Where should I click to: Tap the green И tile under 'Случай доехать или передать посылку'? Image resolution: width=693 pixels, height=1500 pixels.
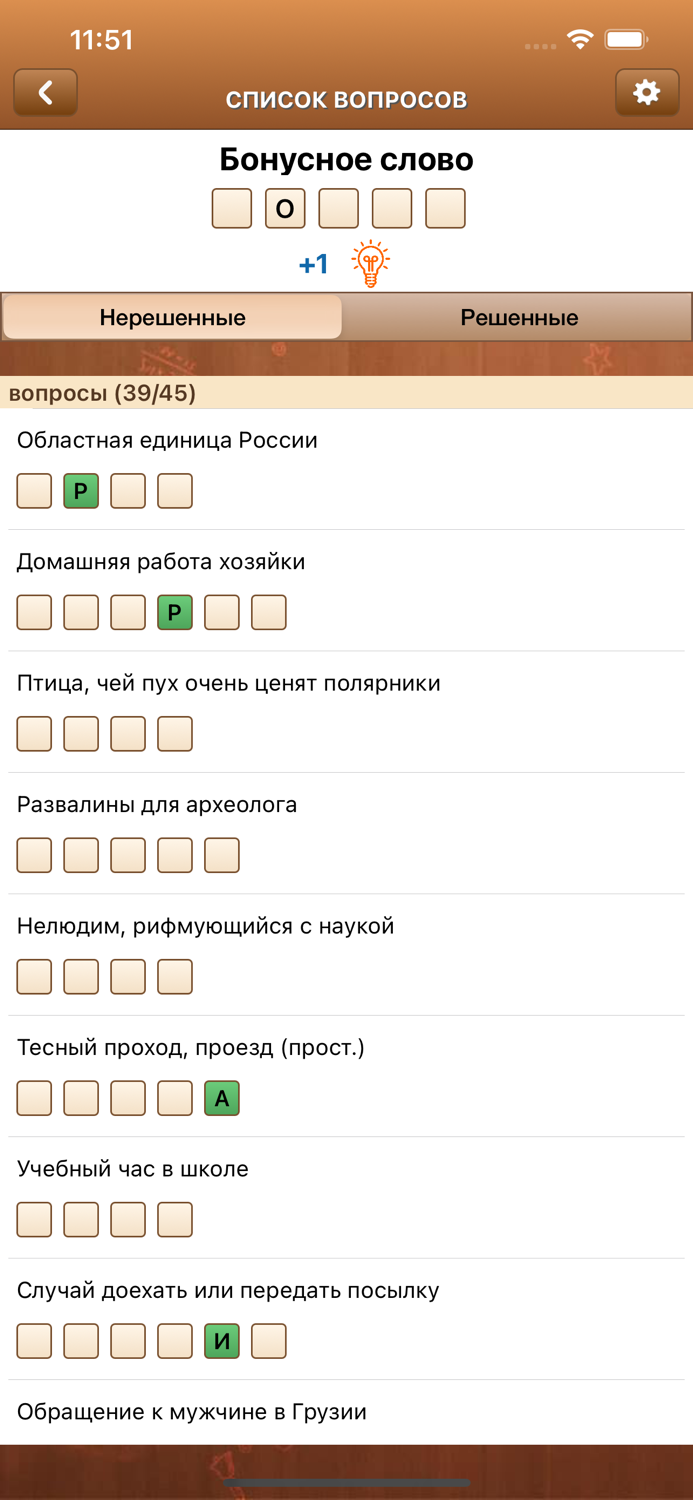pyautogui.click(x=222, y=1340)
